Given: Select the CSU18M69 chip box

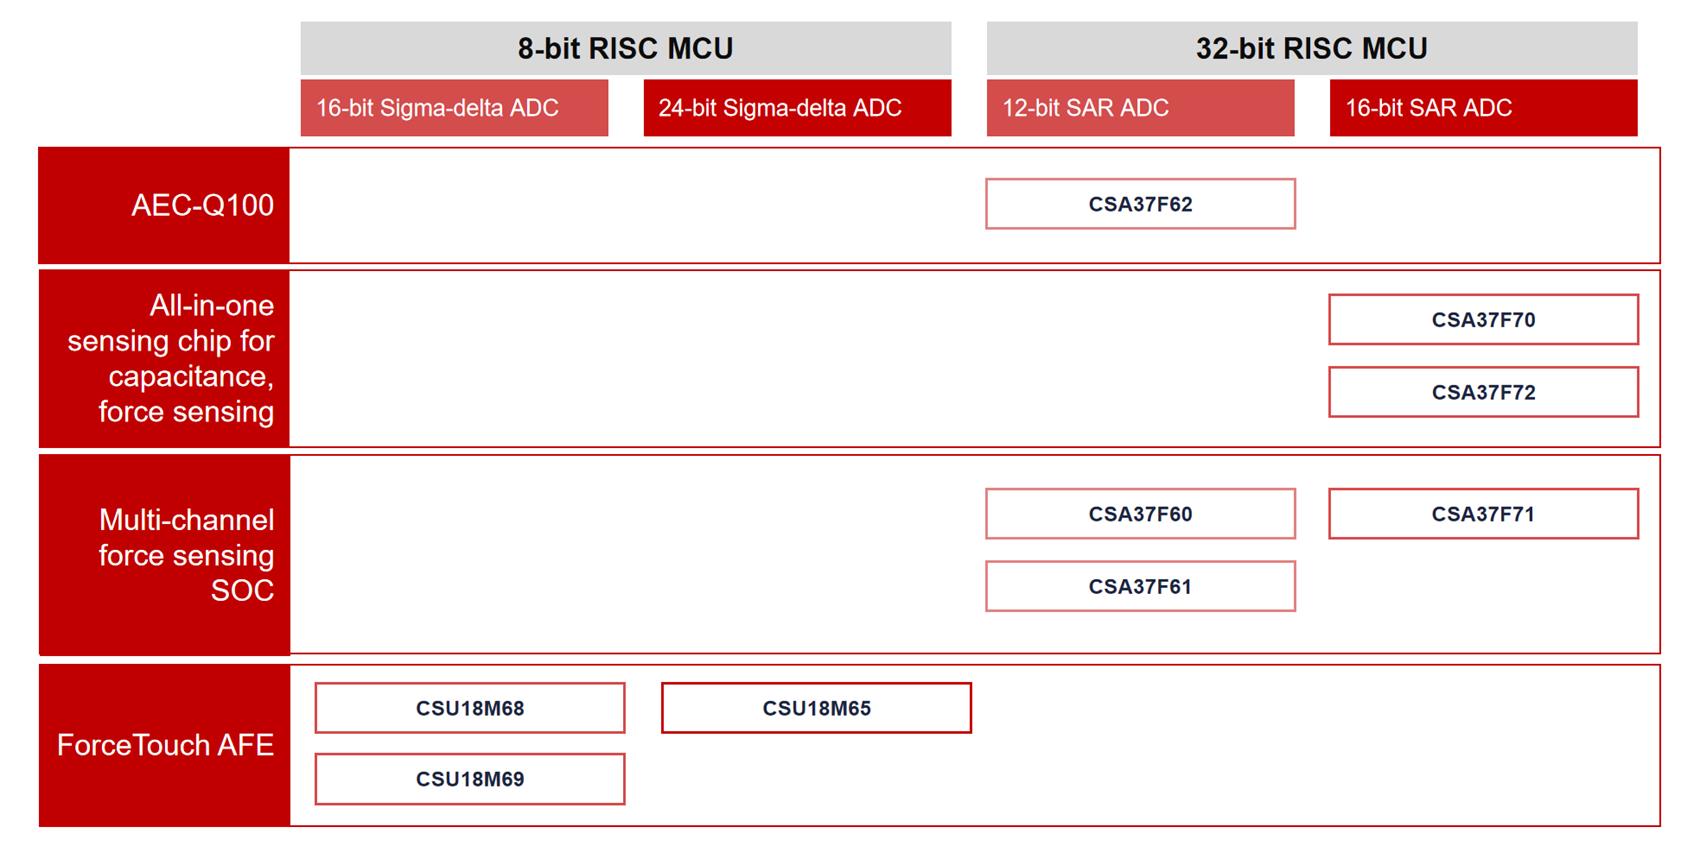Looking at the screenshot, I should click(x=470, y=779).
